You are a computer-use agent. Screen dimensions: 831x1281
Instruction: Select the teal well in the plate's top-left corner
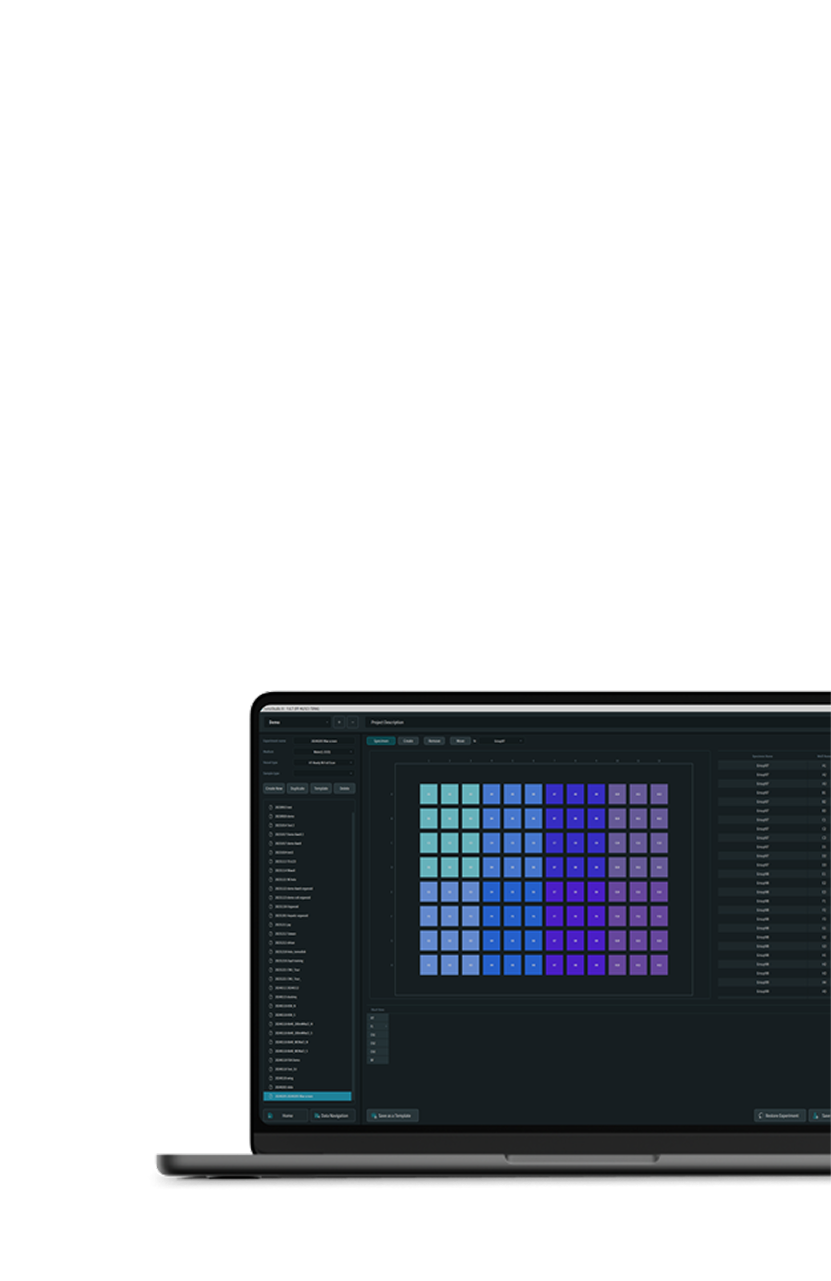[428, 794]
